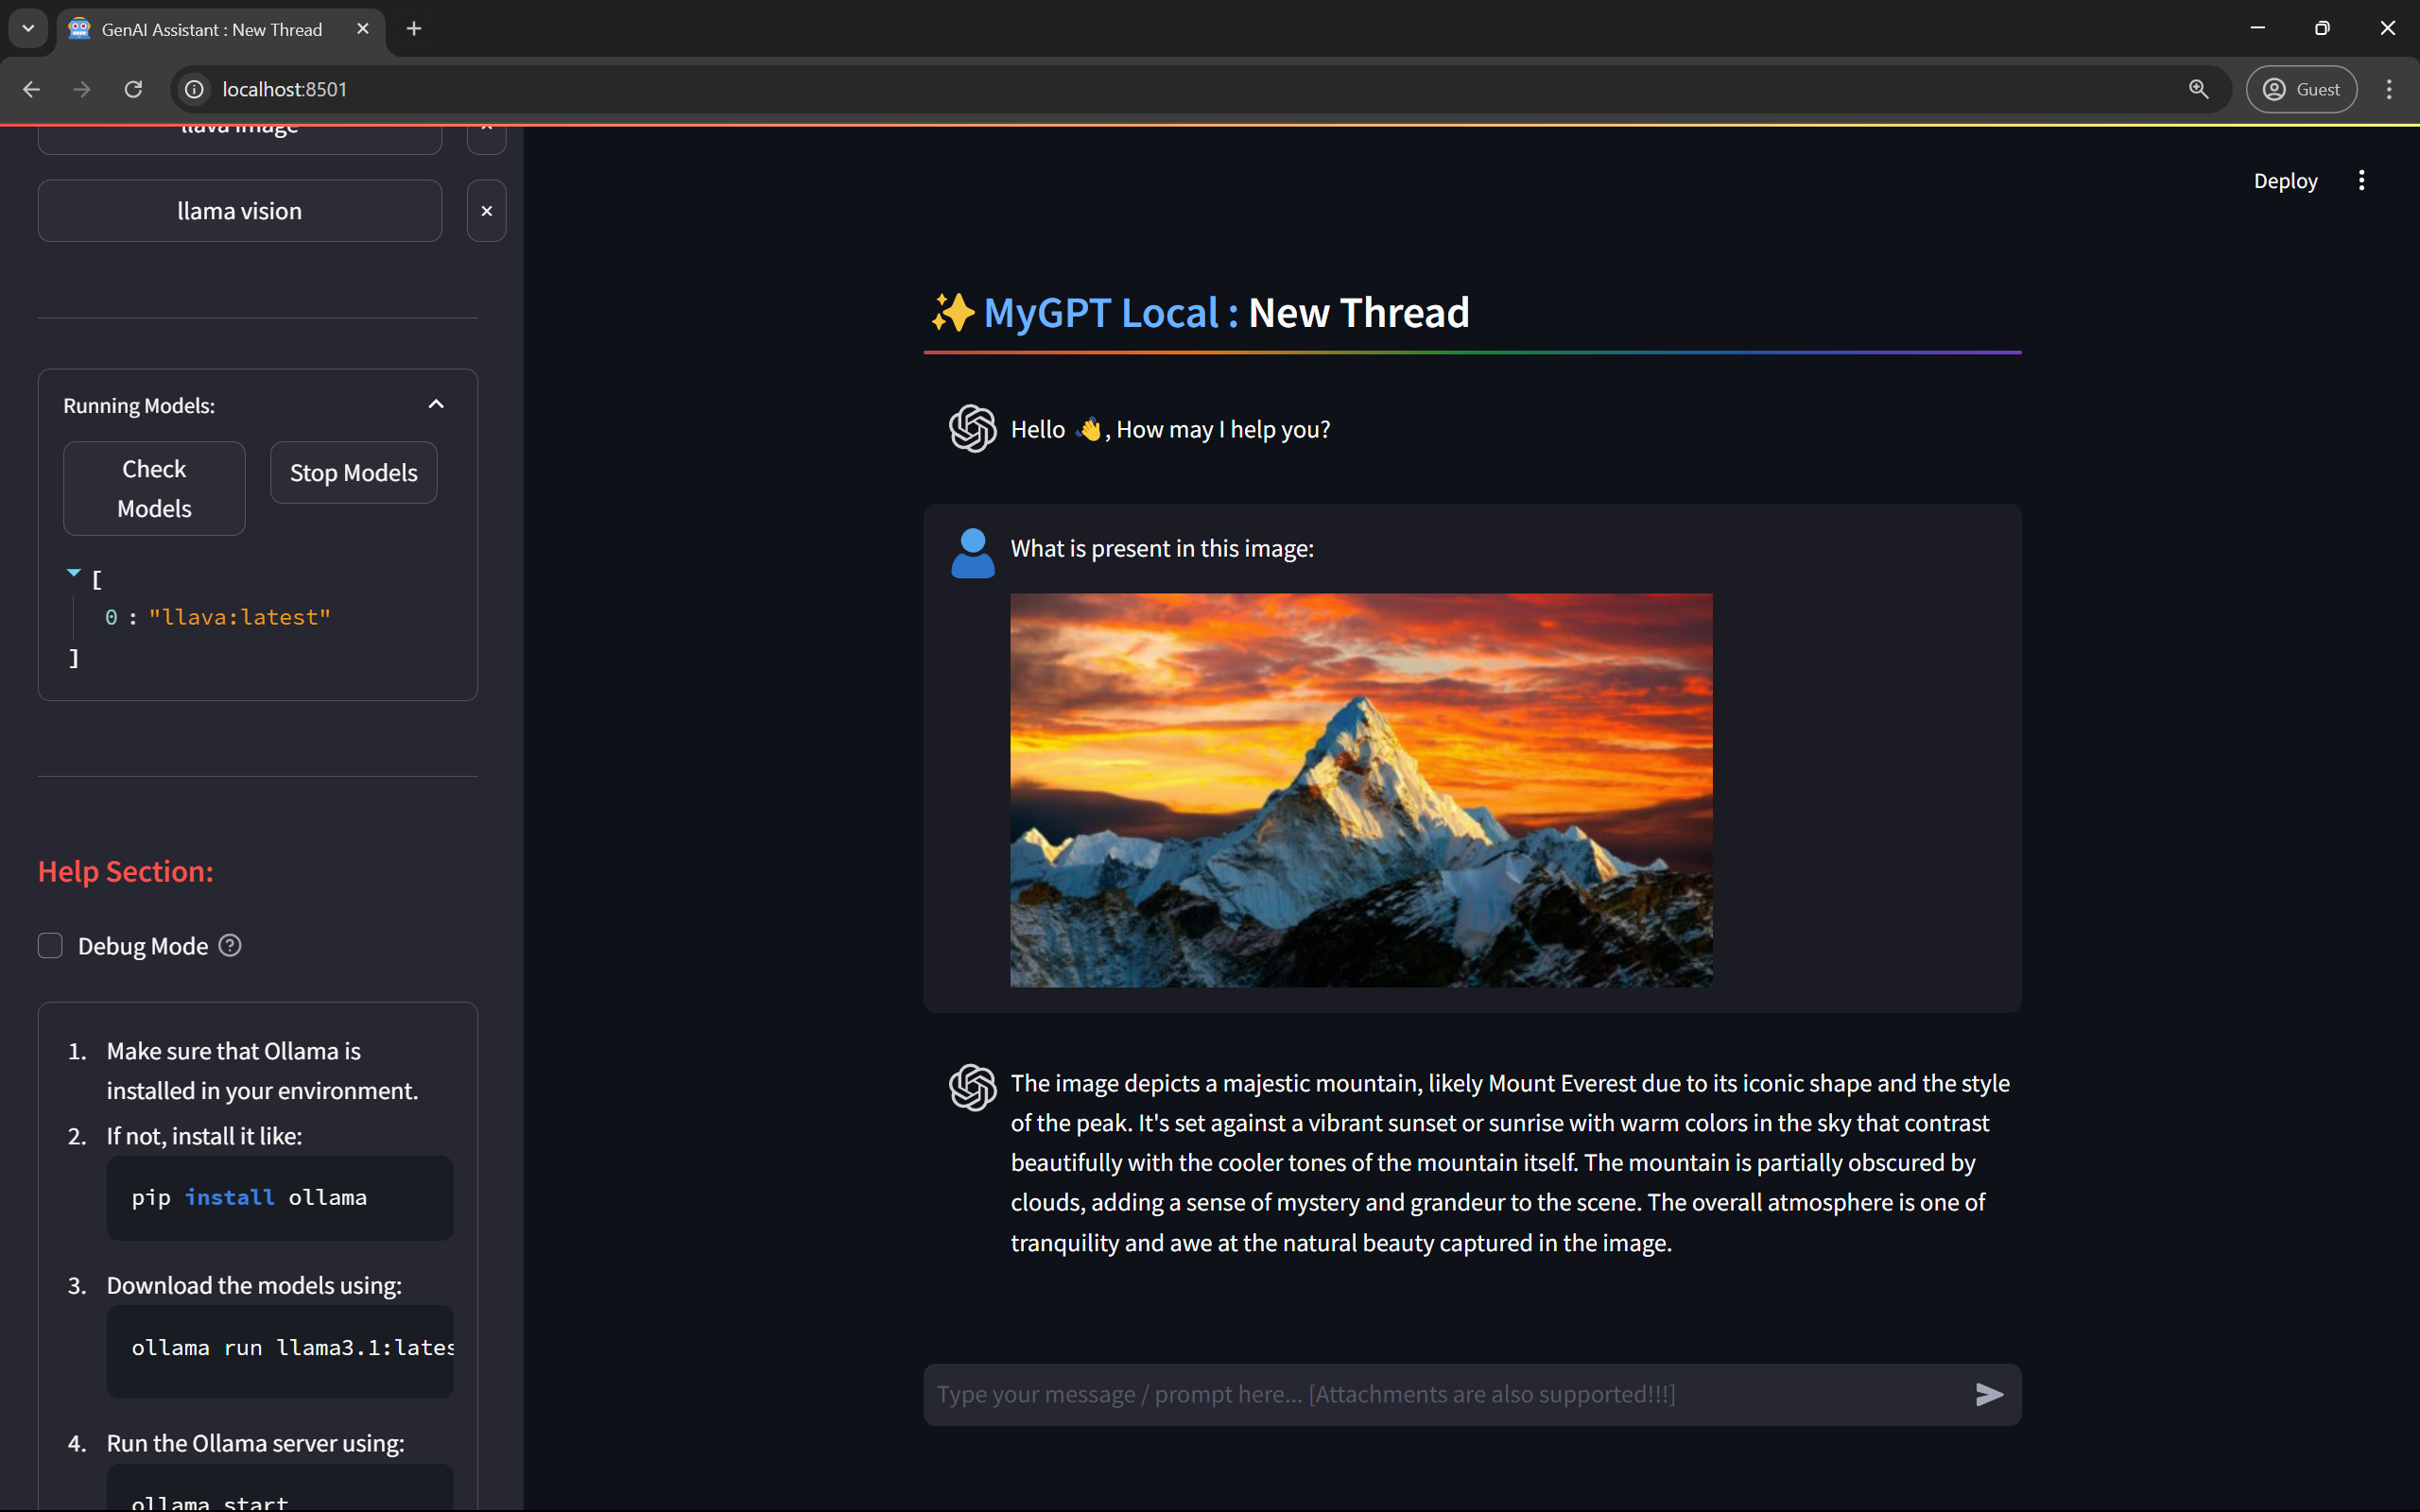Viewport: 2420px width, 1512px height.
Task: Click the send message arrow icon
Action: tap(1988, 1394)
